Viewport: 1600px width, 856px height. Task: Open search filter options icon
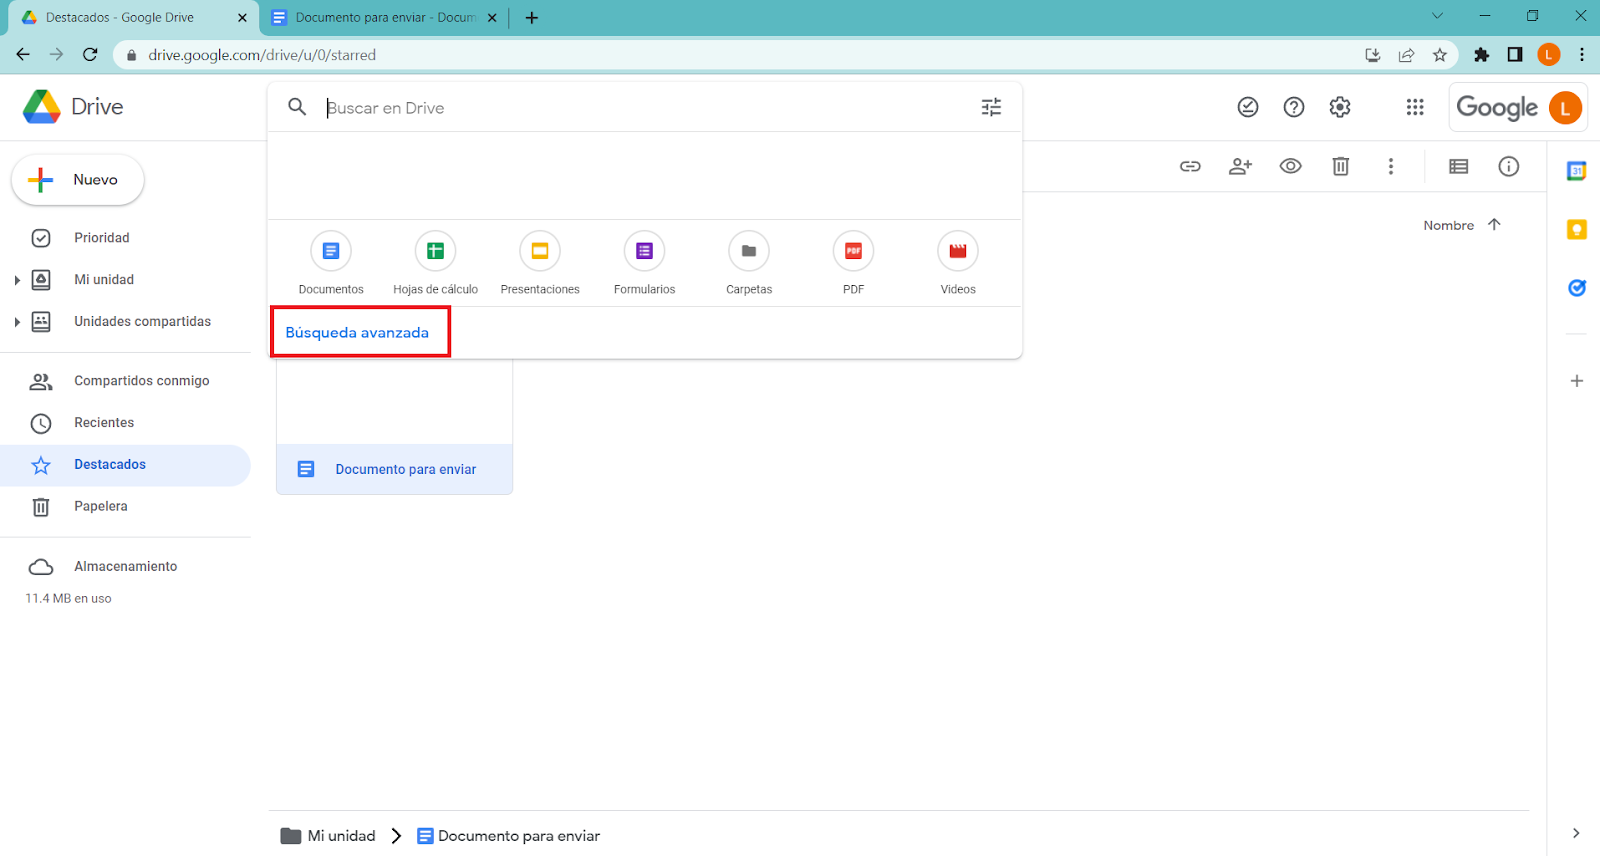[991, 107]
